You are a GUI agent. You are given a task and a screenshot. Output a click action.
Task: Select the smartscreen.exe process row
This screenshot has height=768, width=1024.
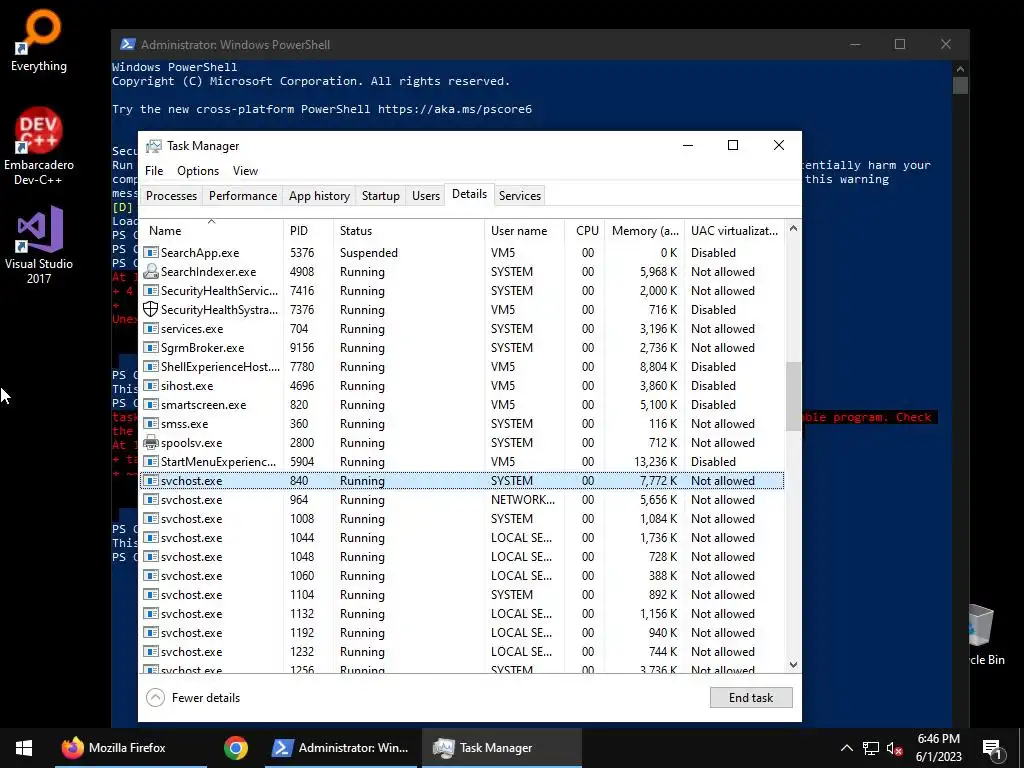(462, 405)
